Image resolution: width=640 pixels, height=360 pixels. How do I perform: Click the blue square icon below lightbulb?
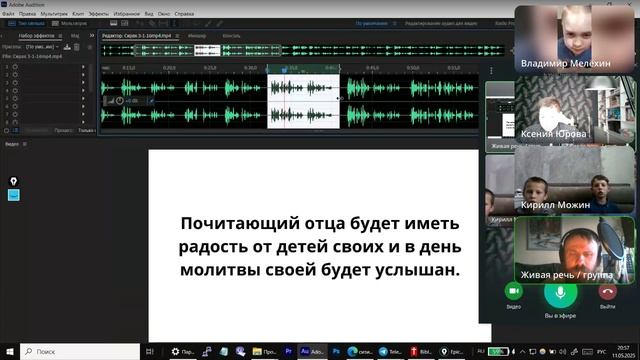[13, 195]
